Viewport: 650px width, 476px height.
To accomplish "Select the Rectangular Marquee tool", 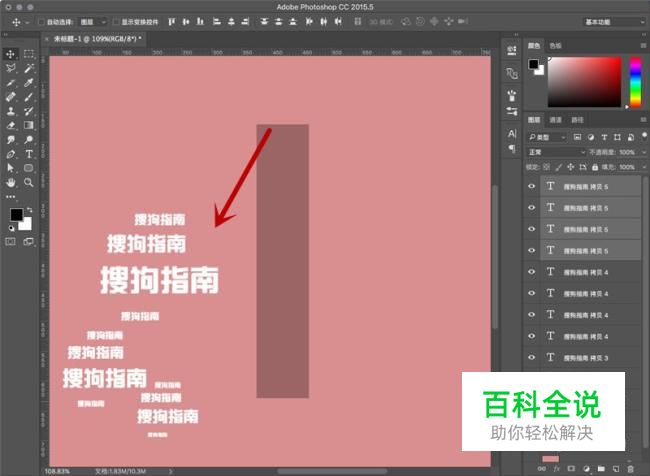I will (29, 54).
